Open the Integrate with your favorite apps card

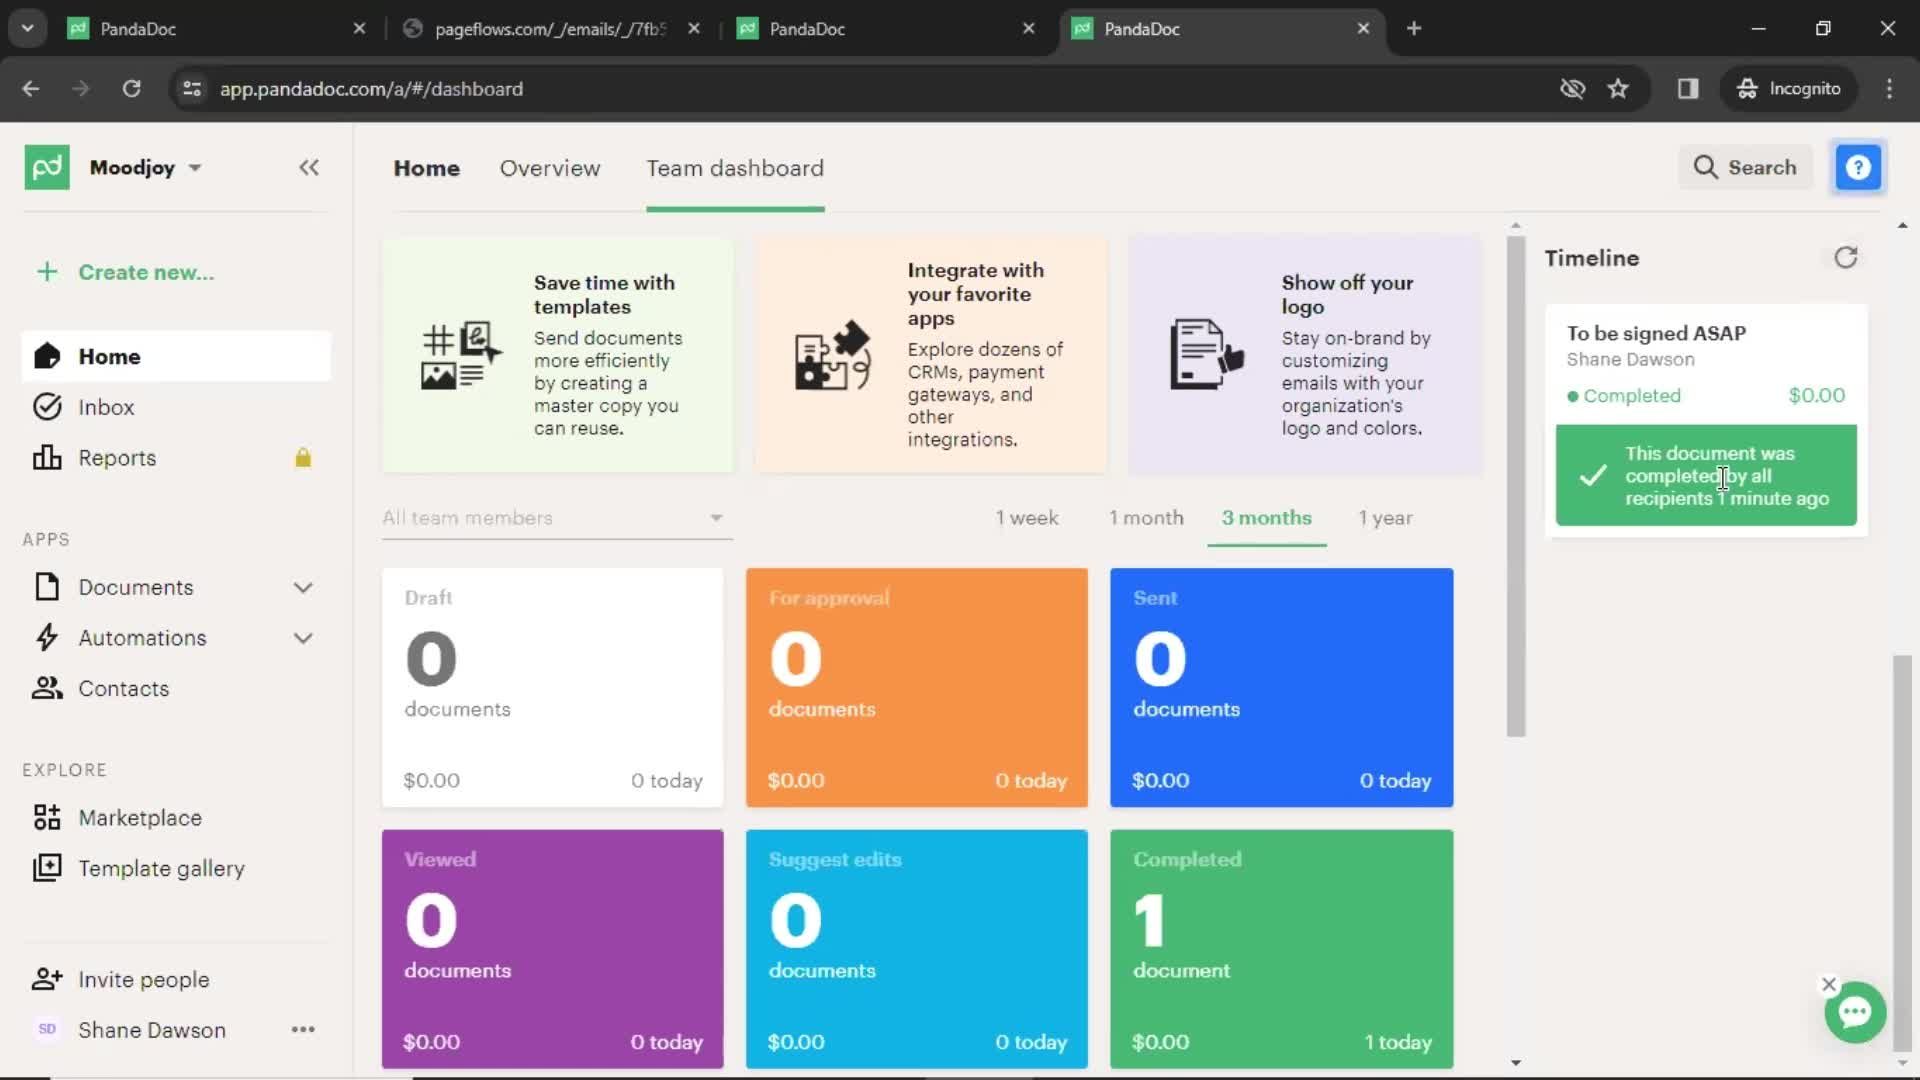coord(931,355)
